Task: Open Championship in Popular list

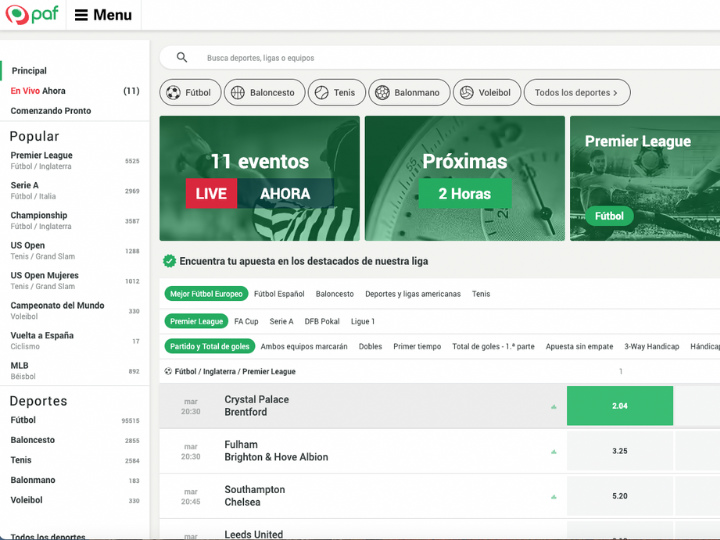Action: click(74, 220)
